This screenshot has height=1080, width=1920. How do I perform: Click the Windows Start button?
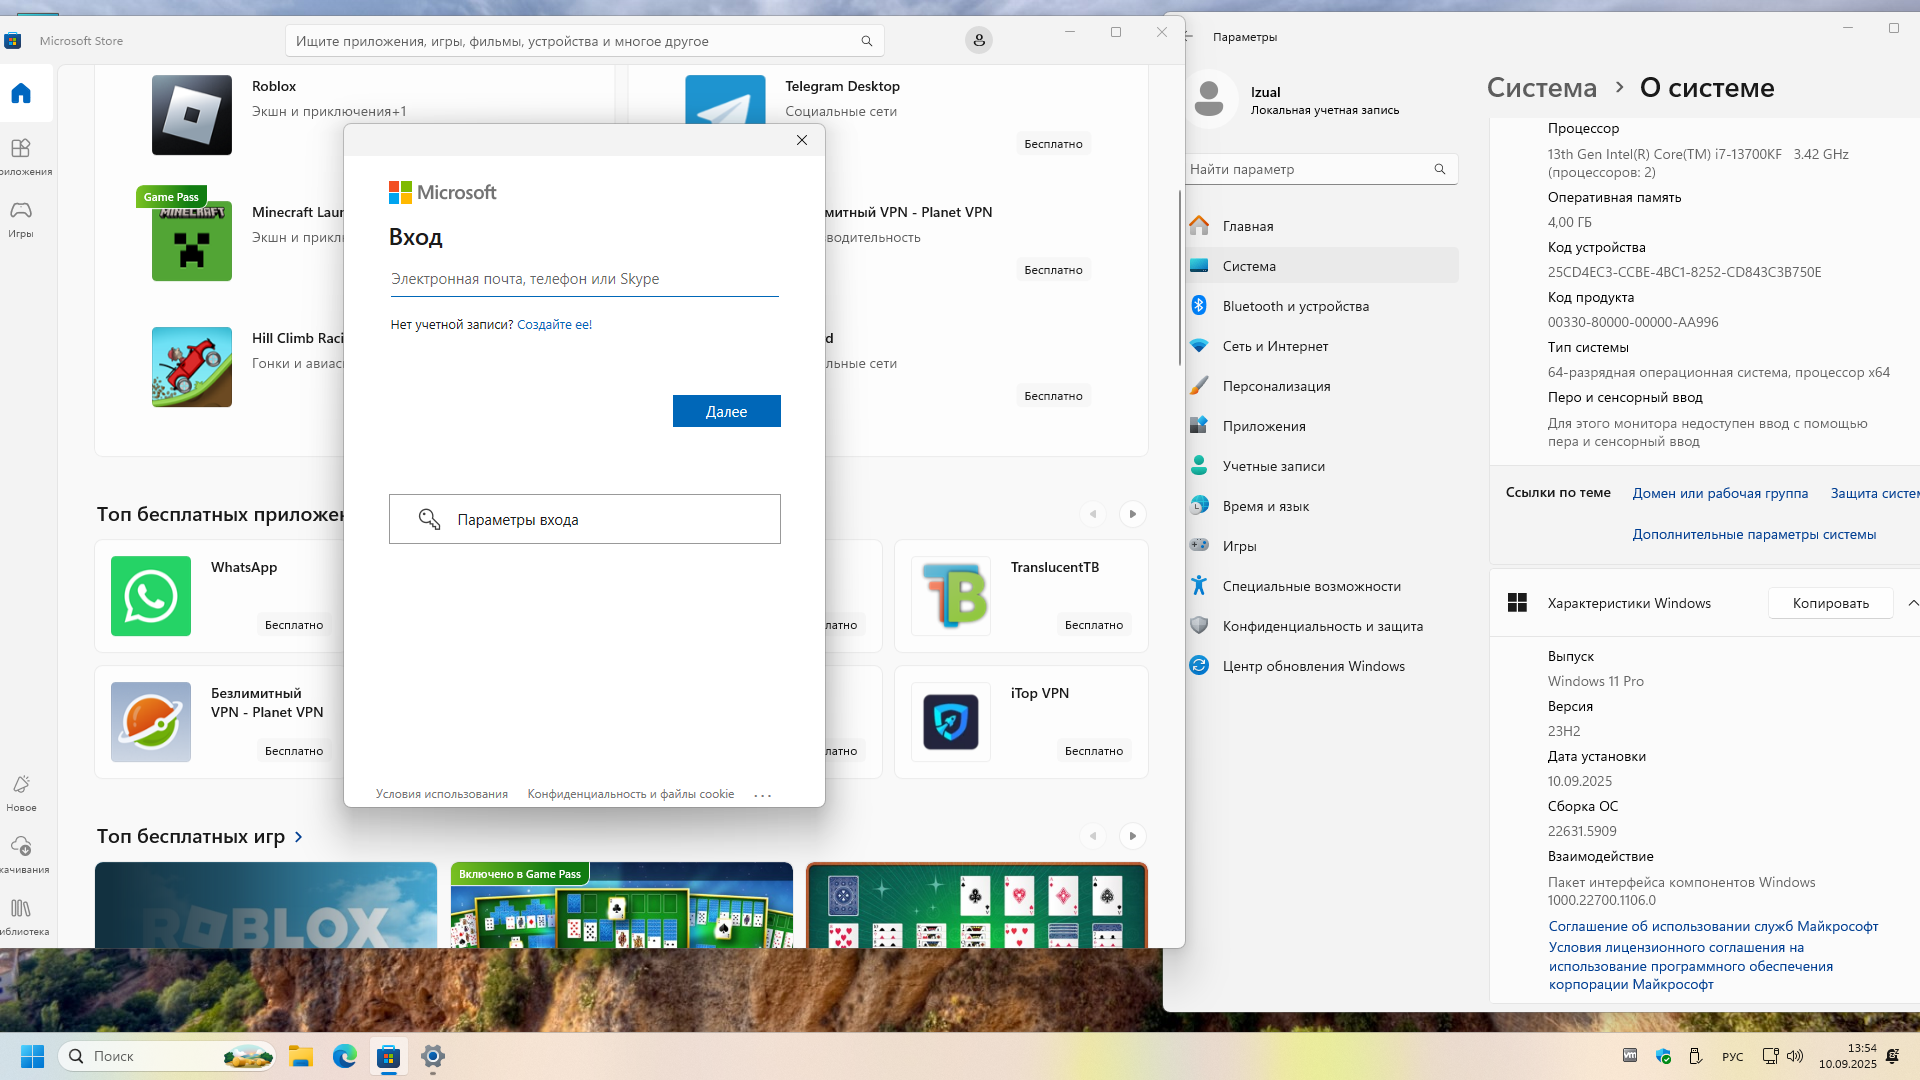coord(32,1056)
